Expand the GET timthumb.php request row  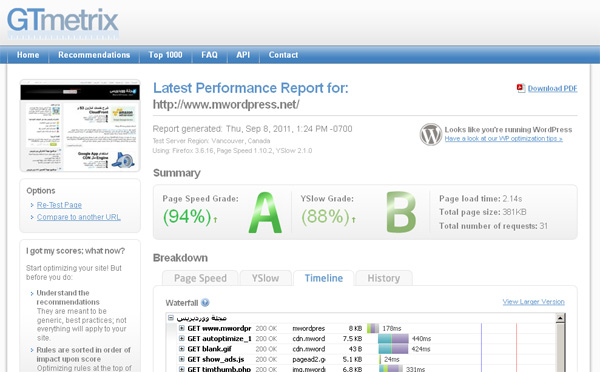tap(181, 369)
